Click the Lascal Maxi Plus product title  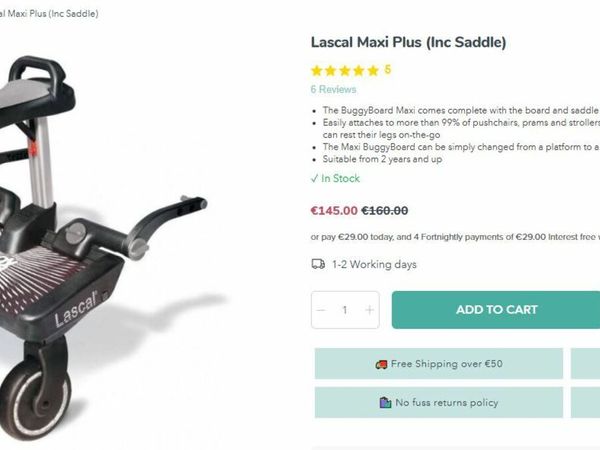(x=408, y=42)
